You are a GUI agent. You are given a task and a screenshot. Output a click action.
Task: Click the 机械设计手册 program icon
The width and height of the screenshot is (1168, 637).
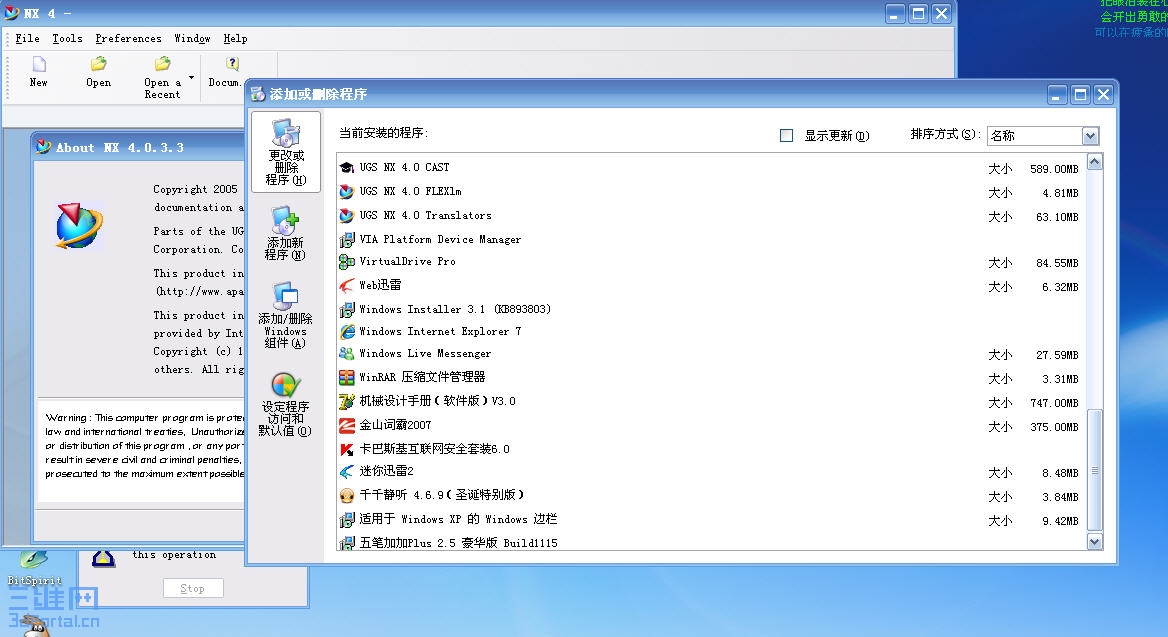tap(346, 402)
